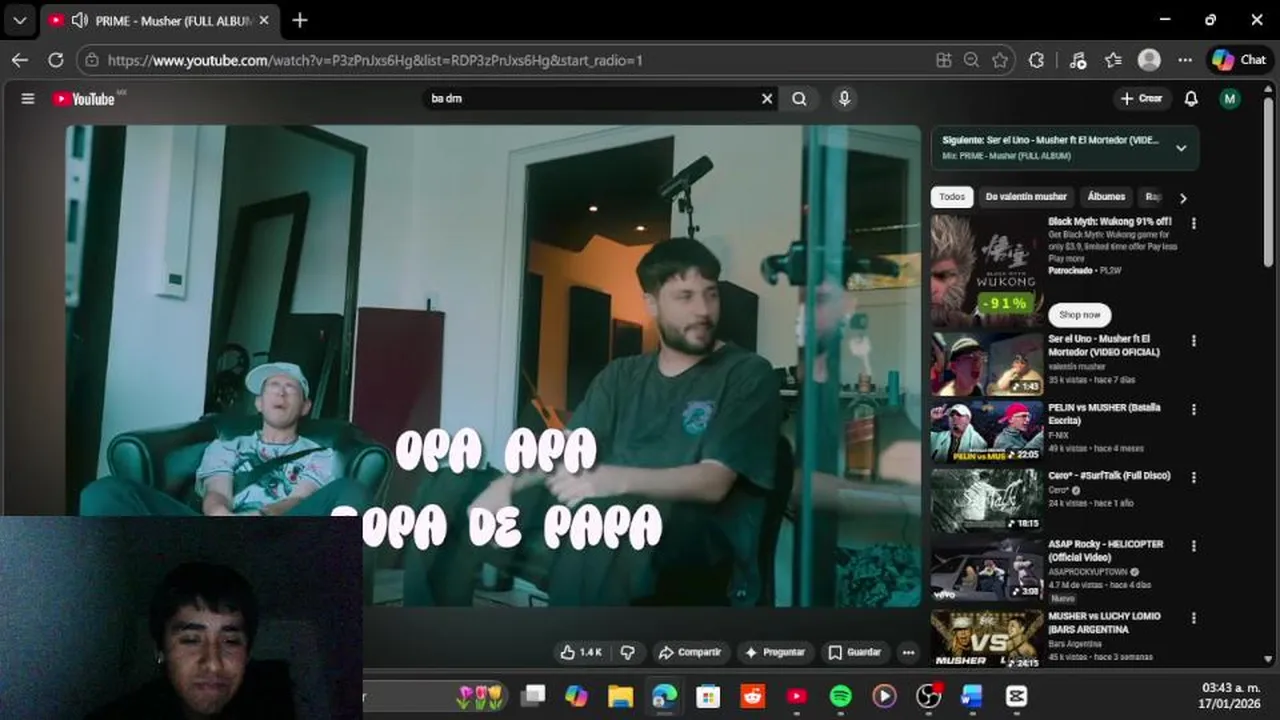Open the taskbar clock and date
The image size is (1280, 720).
tap(1231, 696)
